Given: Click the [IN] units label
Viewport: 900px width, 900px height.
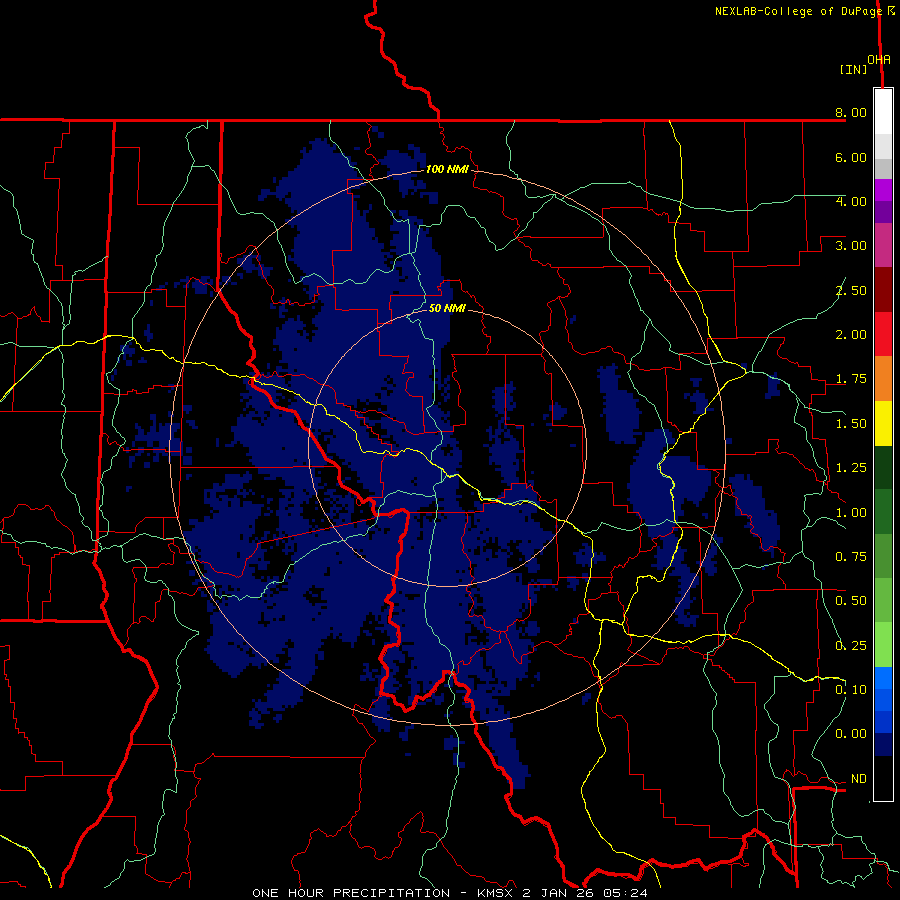Looking at the screenshot, I should (853, 69).
